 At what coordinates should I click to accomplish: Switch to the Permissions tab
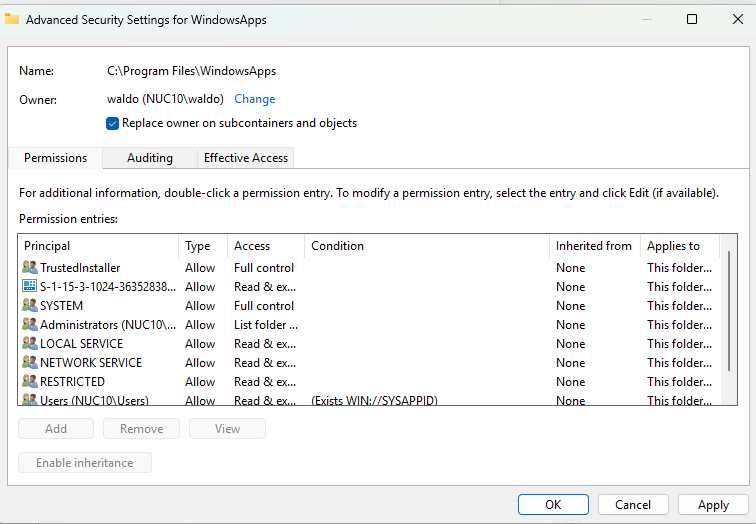tap(55, 158)
